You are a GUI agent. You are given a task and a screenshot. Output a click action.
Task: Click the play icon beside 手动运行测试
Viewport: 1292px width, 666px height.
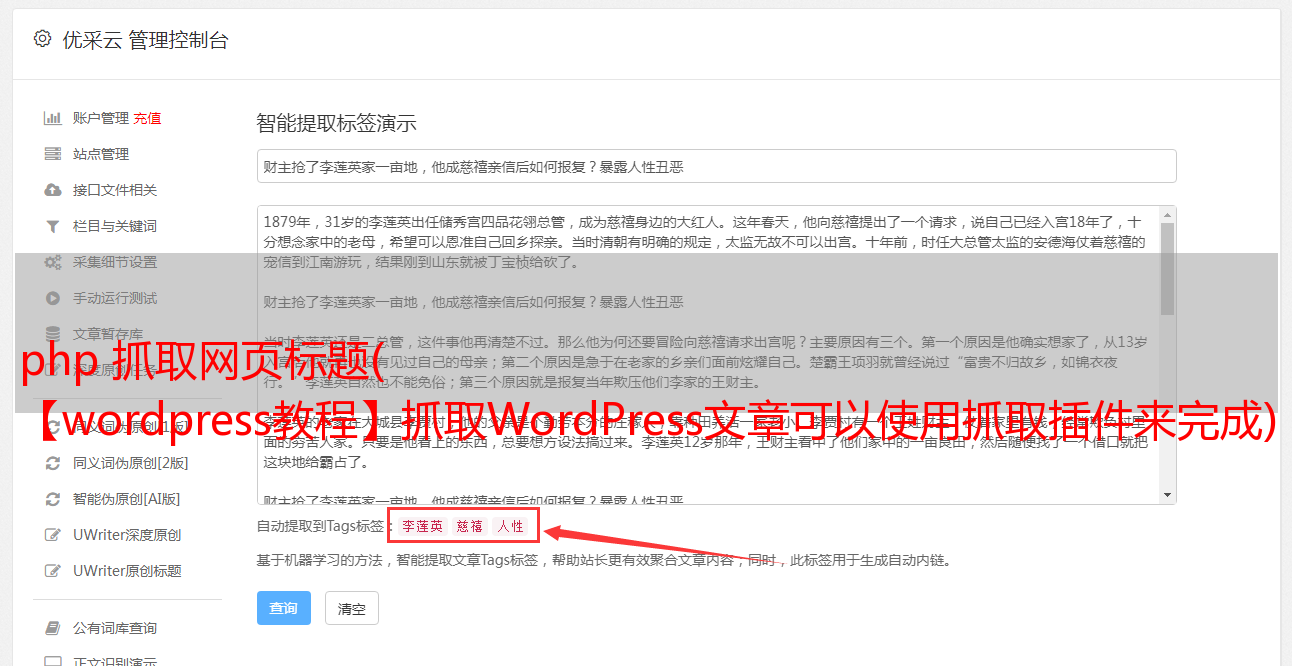53,298
